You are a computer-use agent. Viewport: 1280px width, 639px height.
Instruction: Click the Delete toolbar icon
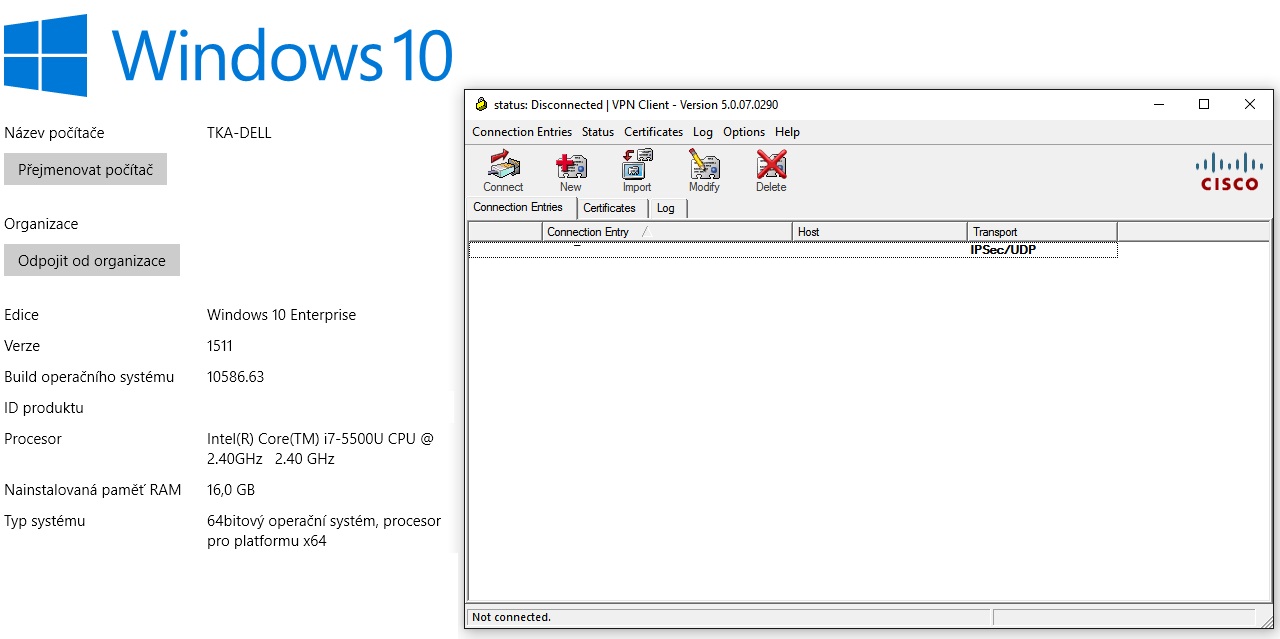[771, 171]
